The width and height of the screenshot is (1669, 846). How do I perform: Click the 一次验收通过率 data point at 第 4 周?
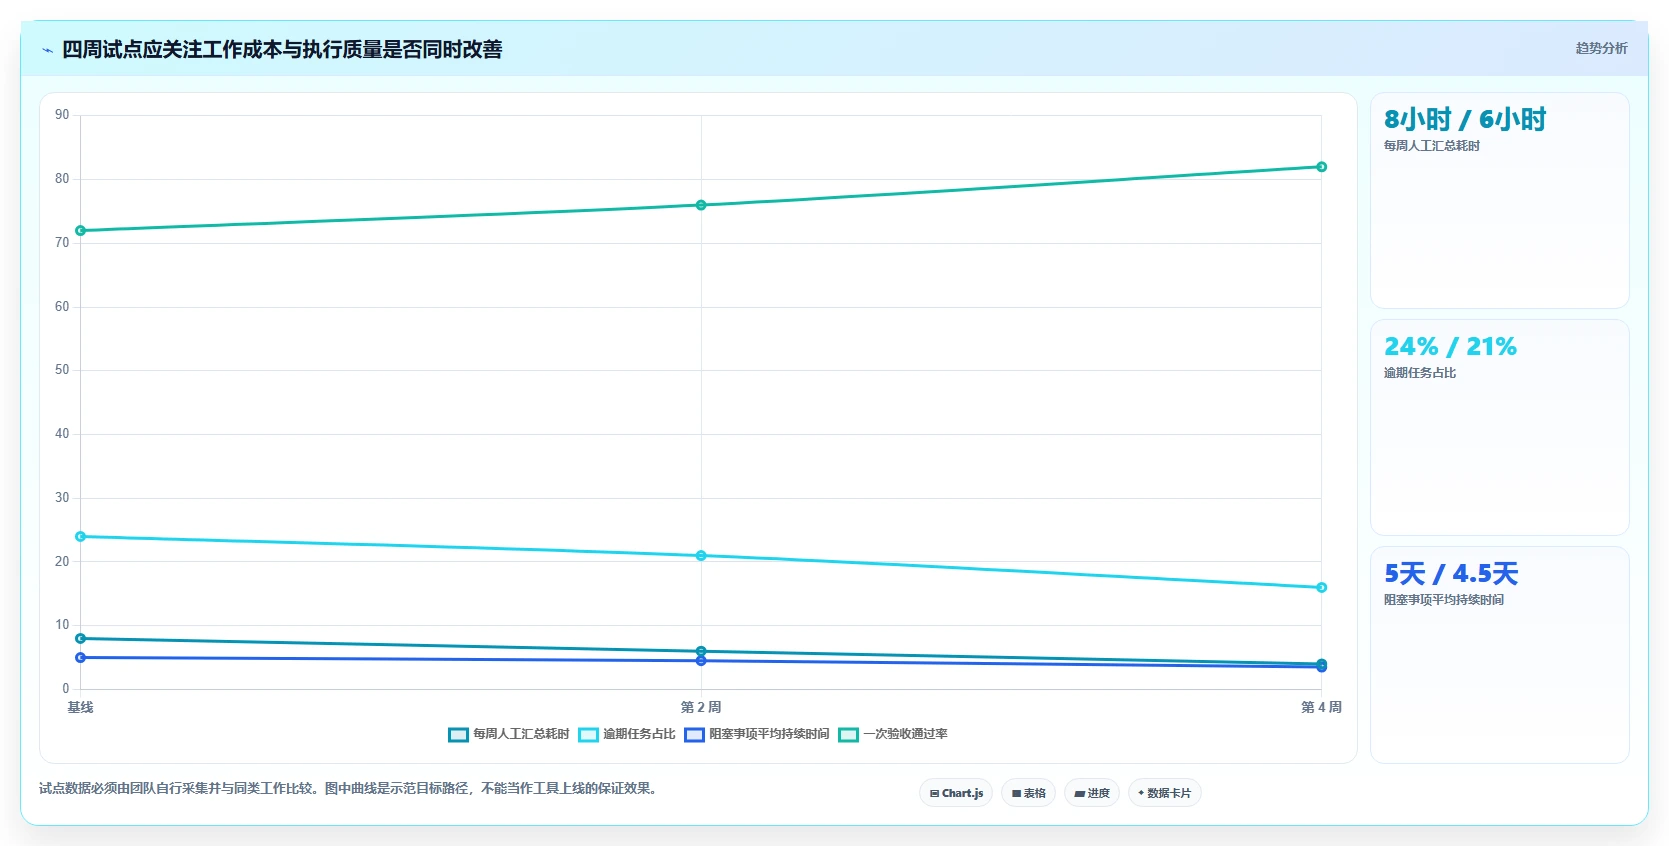coord(1321,167)
